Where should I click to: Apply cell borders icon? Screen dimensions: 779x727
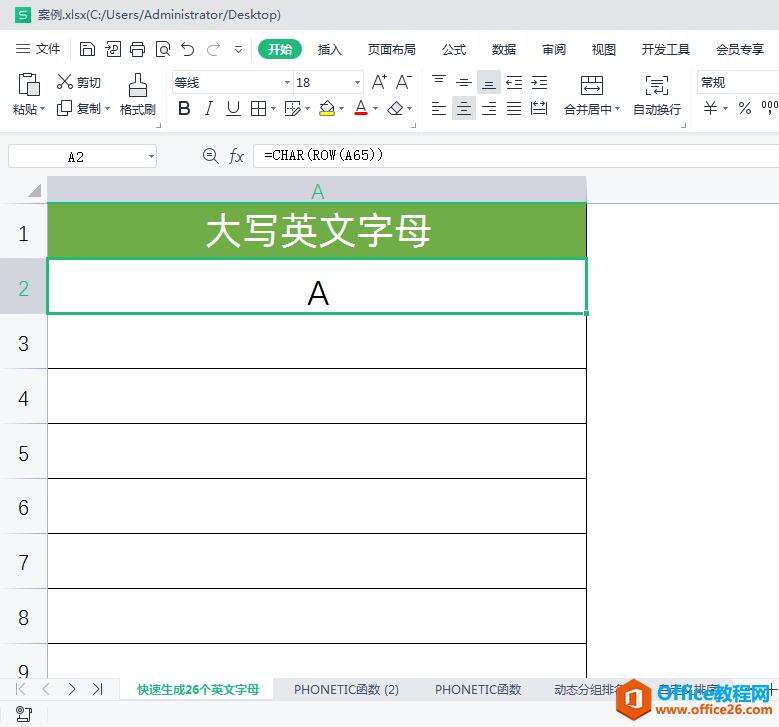(x=258, y=108)
